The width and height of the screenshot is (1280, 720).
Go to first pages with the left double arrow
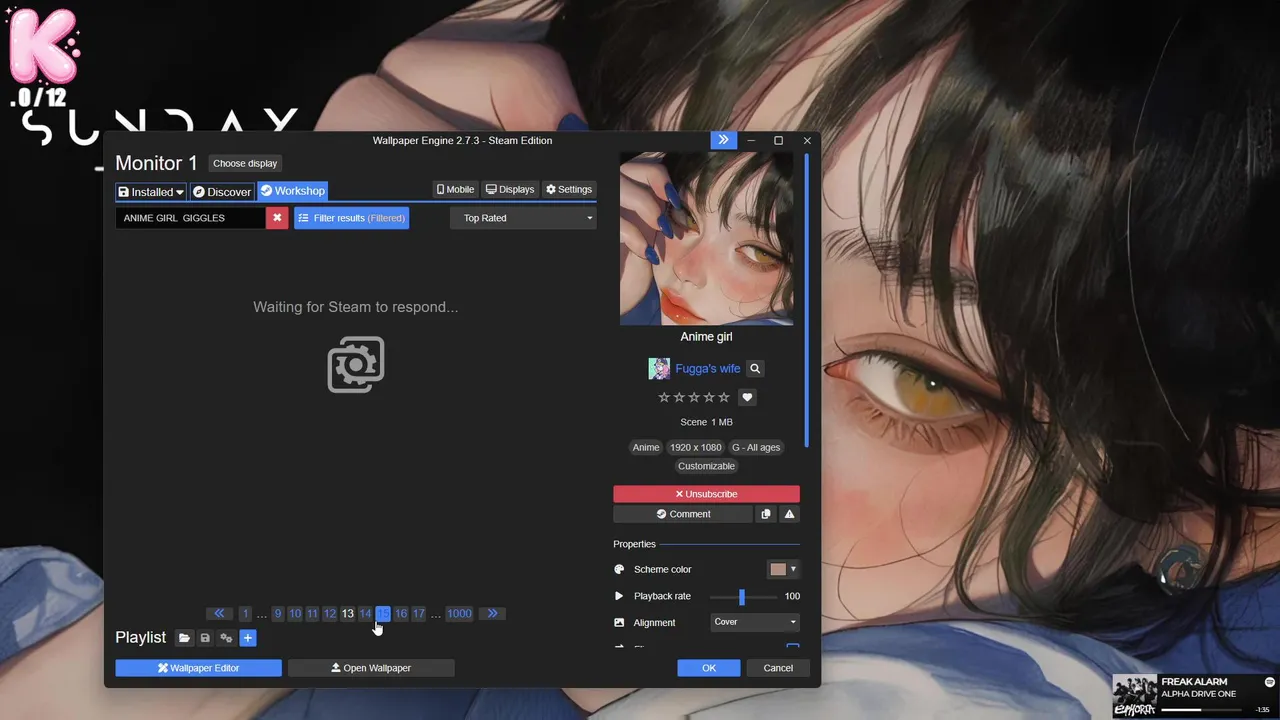click(219, 613)
